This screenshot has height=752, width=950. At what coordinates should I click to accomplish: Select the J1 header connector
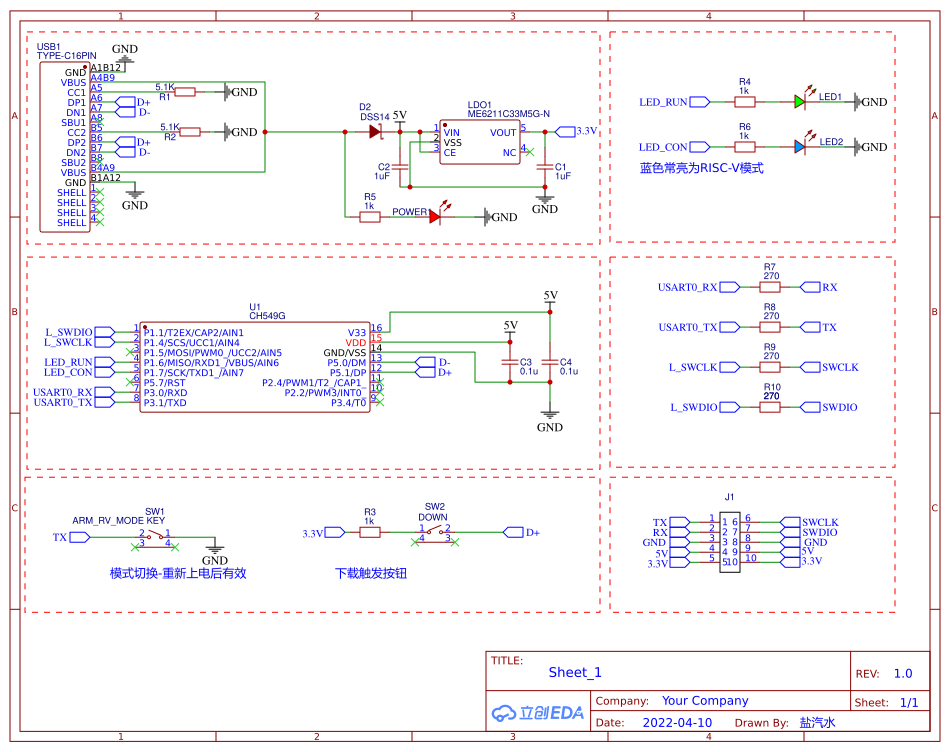coord(729,540)
